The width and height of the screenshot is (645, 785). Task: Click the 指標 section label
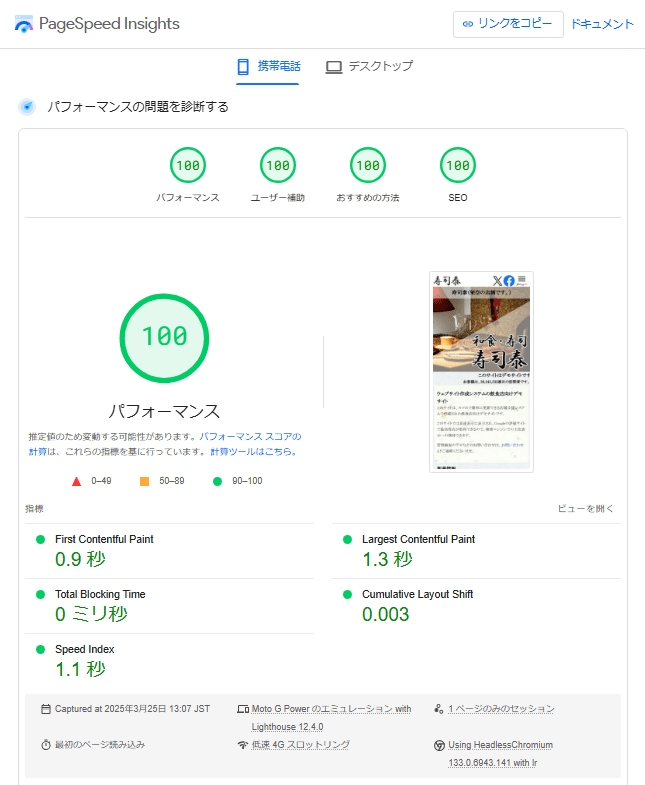(35, 509)
